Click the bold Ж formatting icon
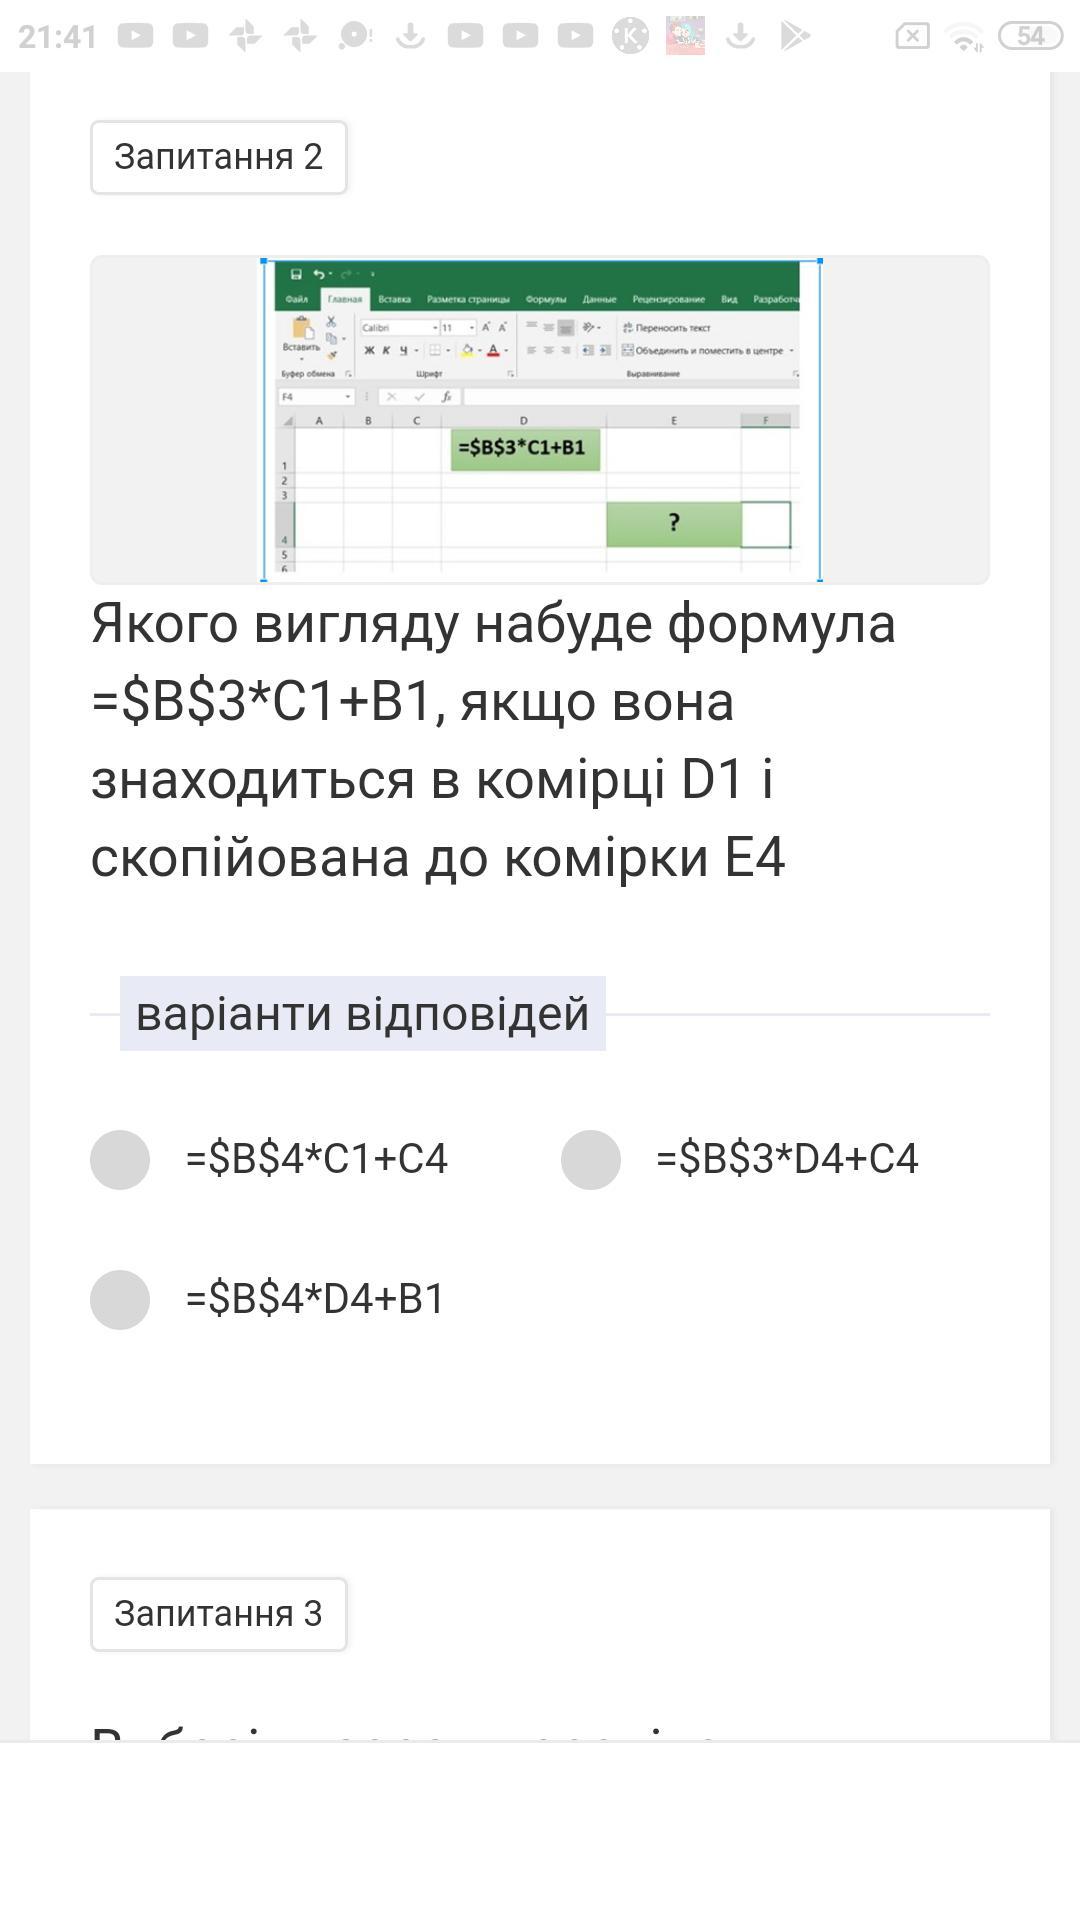1080x1920 pixels. click(369, 350)
